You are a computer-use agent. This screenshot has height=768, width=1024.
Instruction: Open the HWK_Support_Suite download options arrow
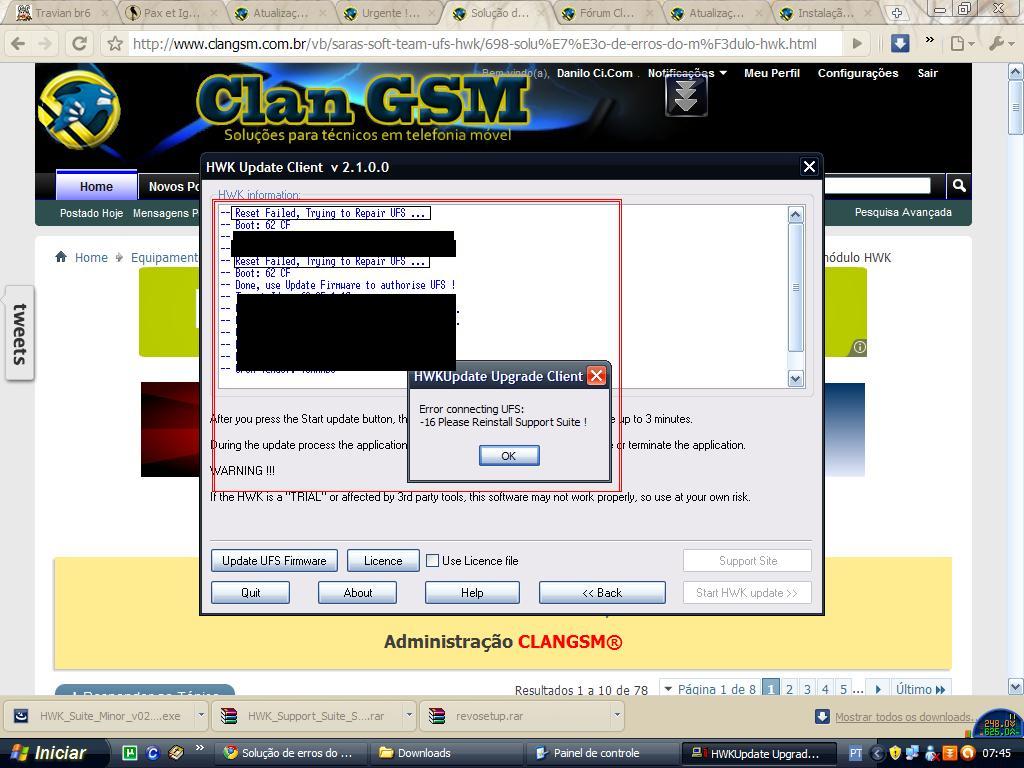click(x=409, y=715)
